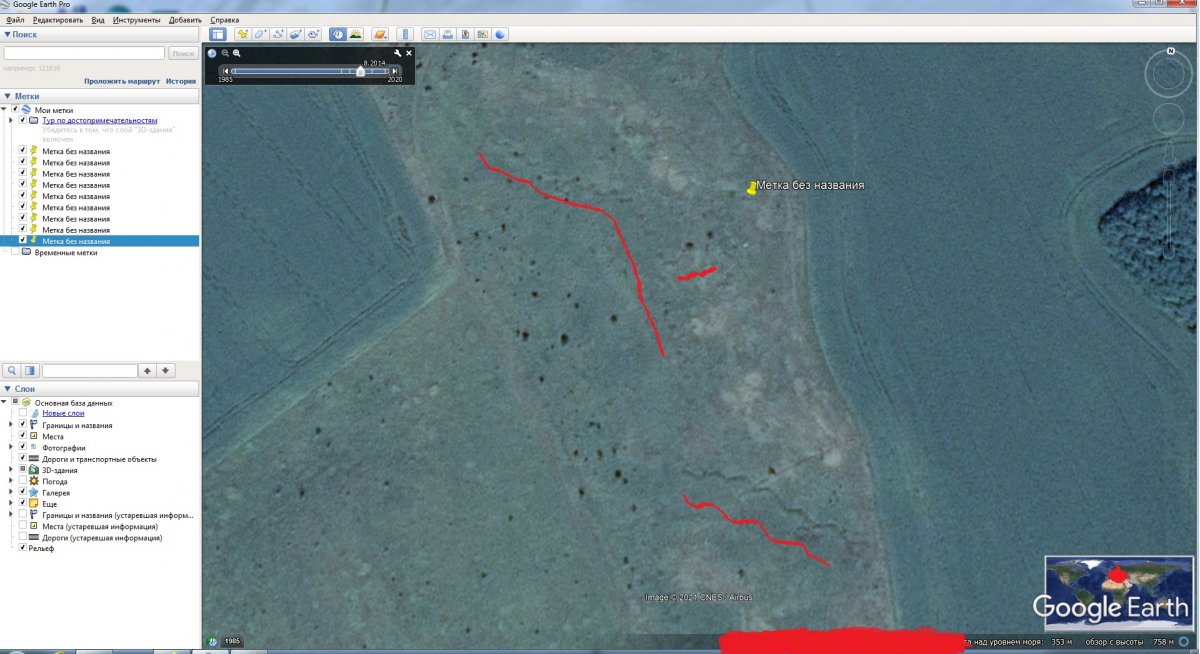The height and width of the screenshot is (654, 1200).
Task: Expand Погода layer
Action: 11,481
